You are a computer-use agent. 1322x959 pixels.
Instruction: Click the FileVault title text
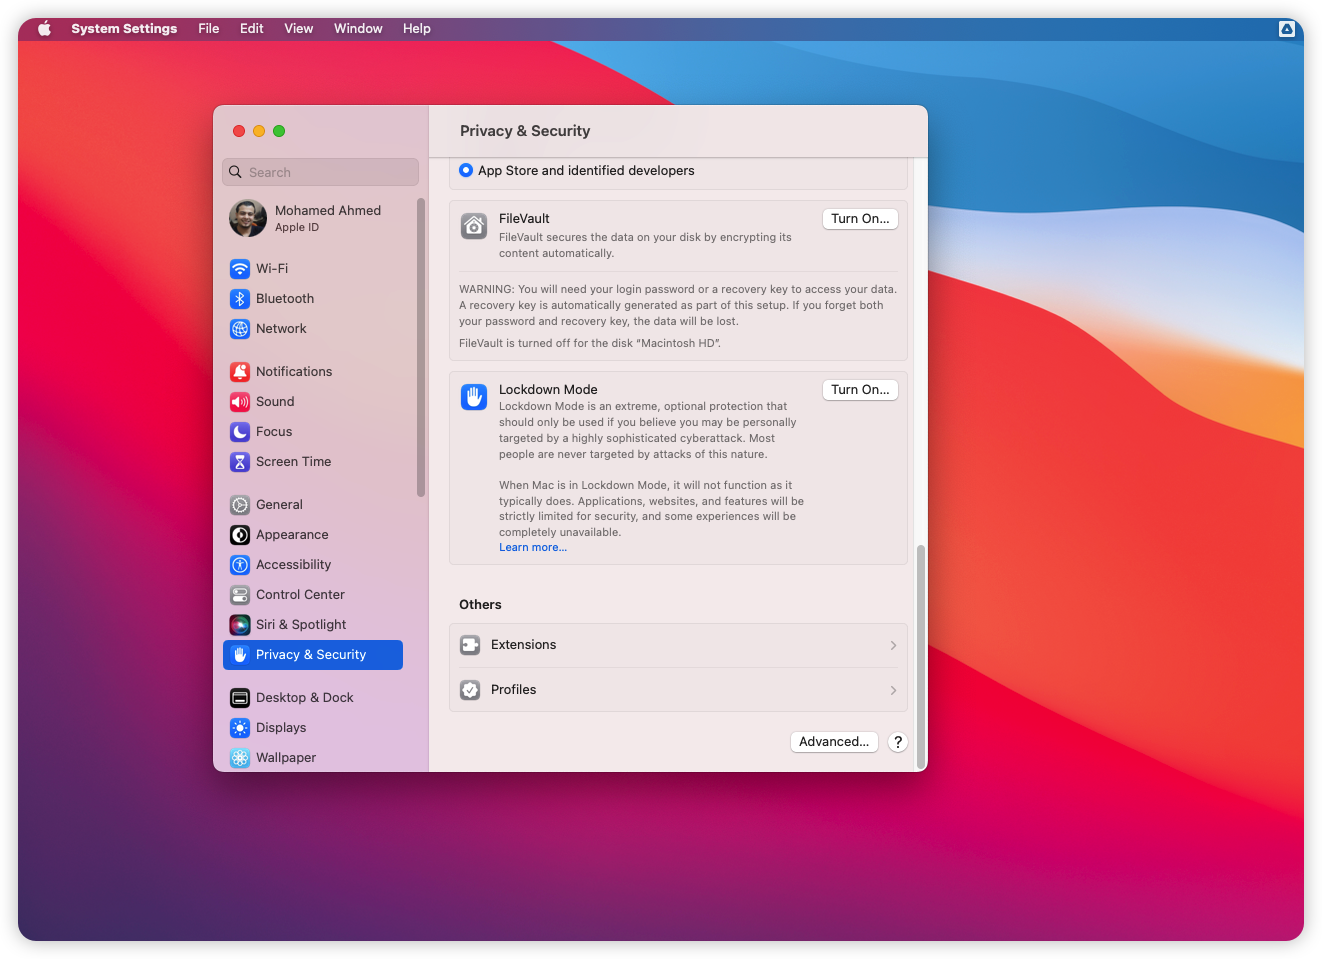524,219
